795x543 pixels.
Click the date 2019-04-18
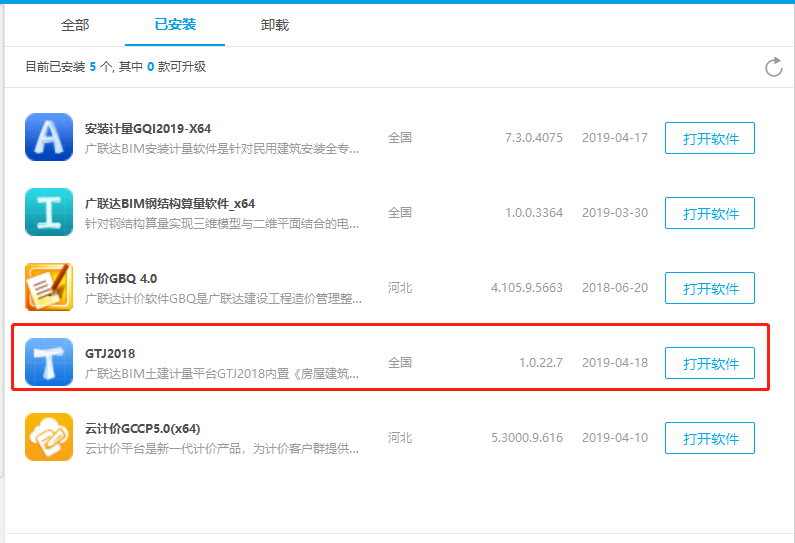615,363
